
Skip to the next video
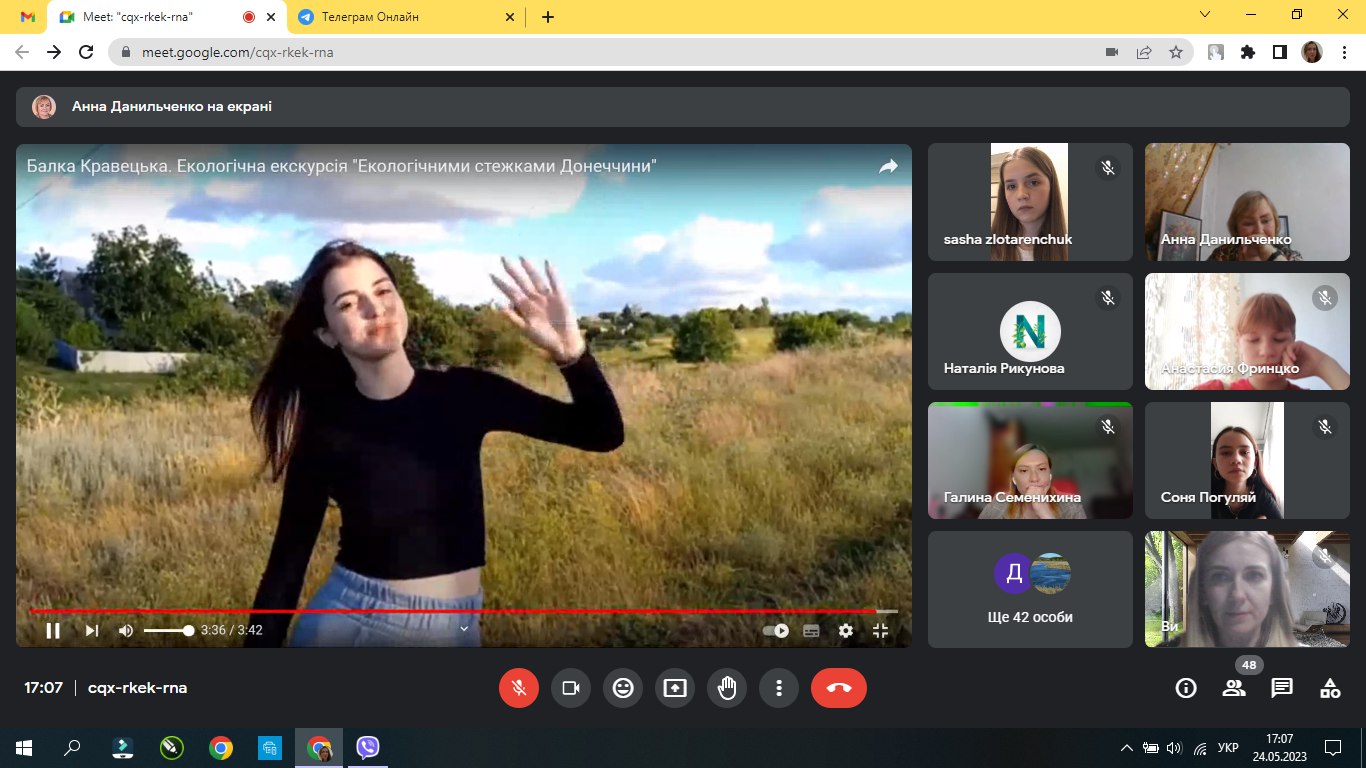[92, 630]
